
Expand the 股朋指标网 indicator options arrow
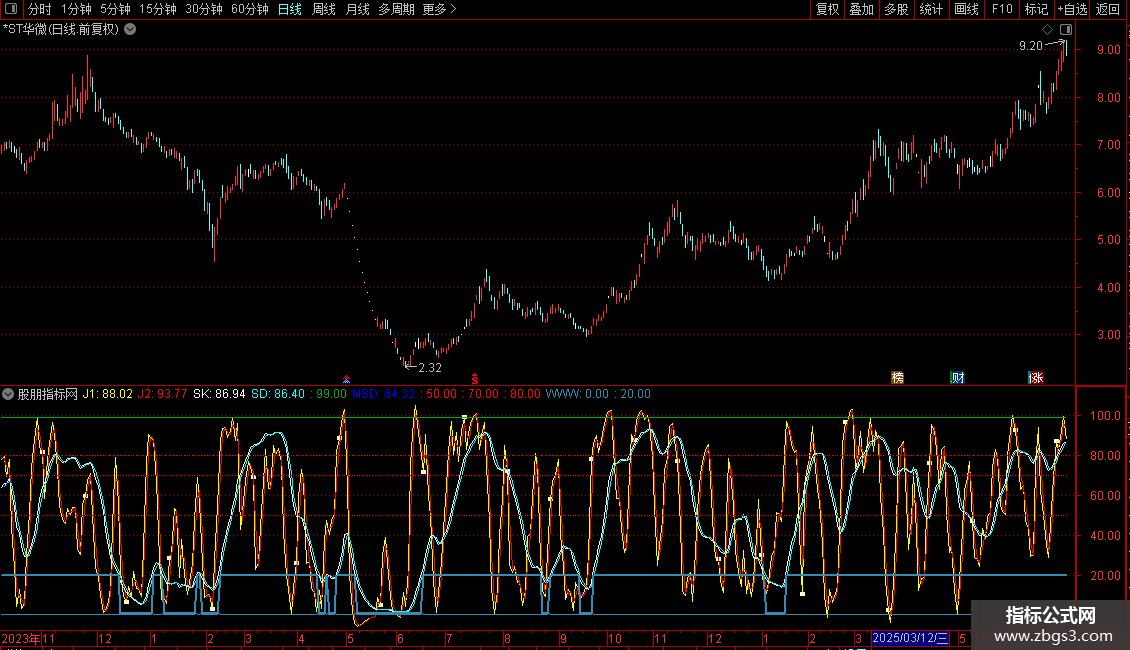coord(8,394)
